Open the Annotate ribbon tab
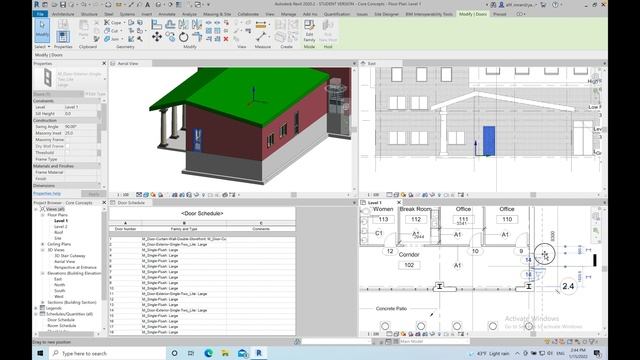The width and height of the screenshot is (640, 360). [x=167, y=14]
